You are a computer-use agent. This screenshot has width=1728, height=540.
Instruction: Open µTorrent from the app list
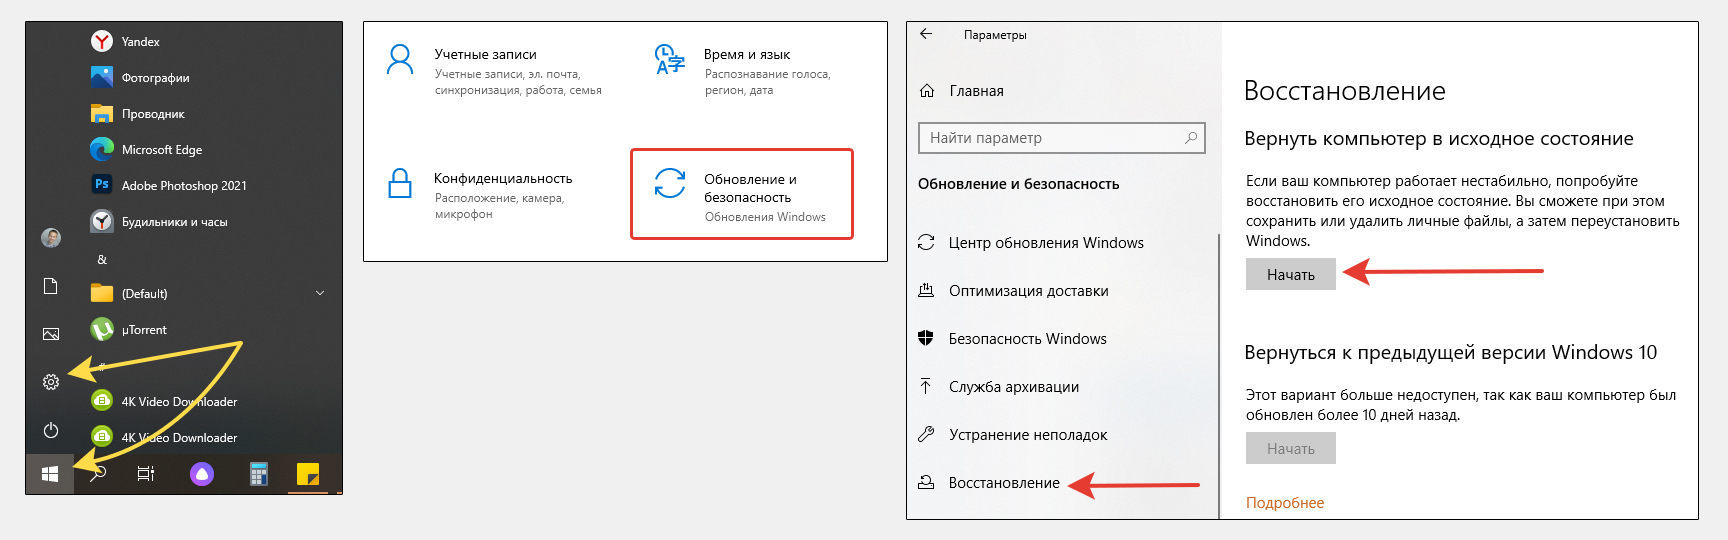click(x=143, y=330)
